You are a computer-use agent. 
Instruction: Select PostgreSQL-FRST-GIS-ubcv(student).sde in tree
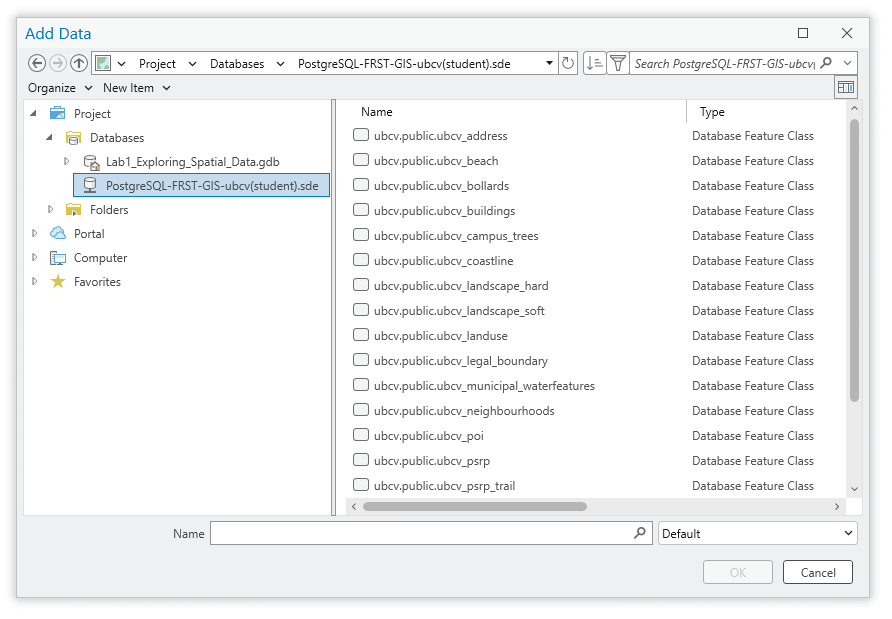[201, 185]
